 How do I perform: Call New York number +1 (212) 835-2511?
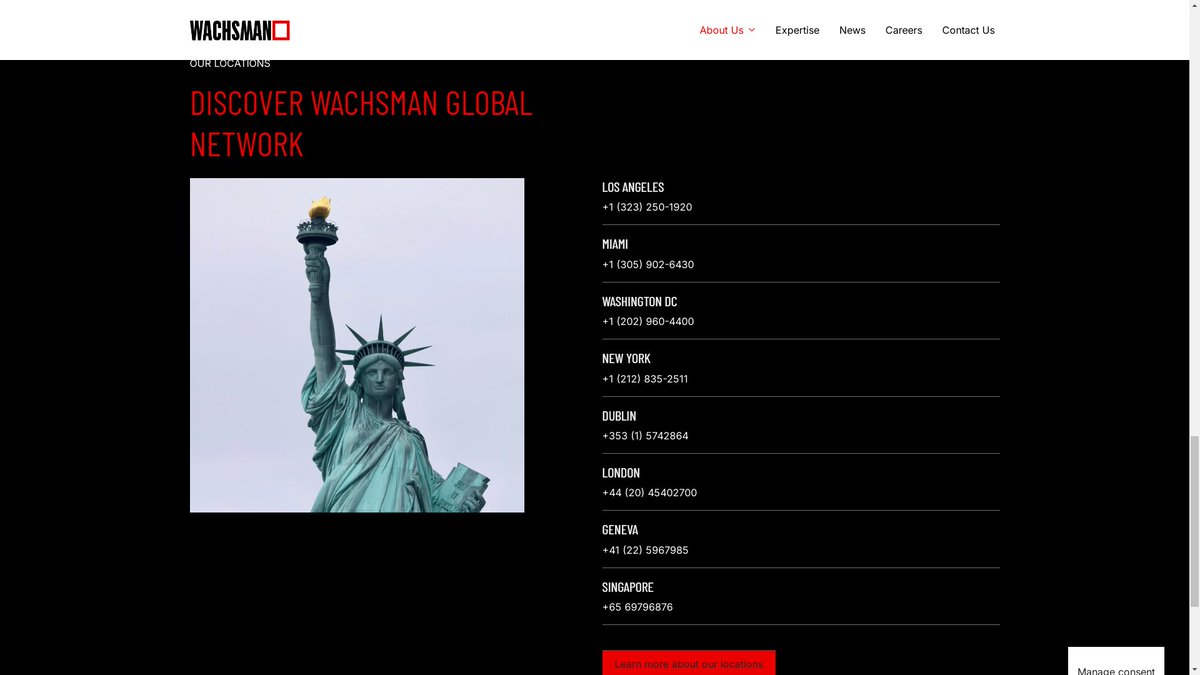pyautogui.click(x=645, y=379)
